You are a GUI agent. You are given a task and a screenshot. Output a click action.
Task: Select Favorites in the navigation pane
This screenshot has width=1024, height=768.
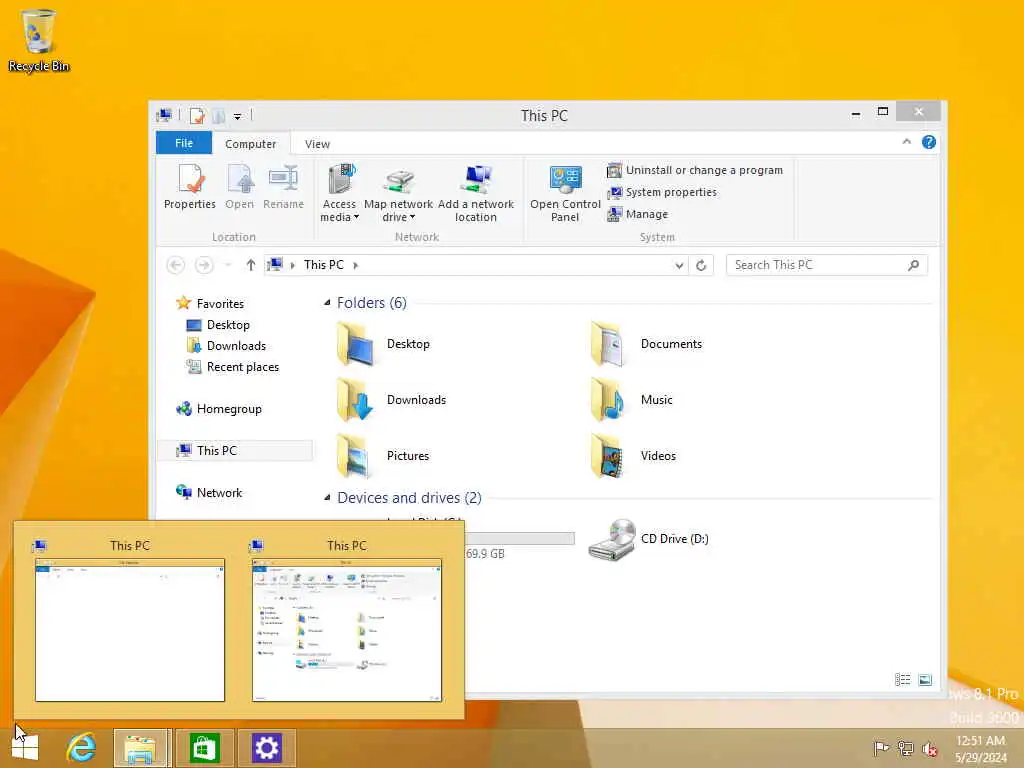coord(210,304)
